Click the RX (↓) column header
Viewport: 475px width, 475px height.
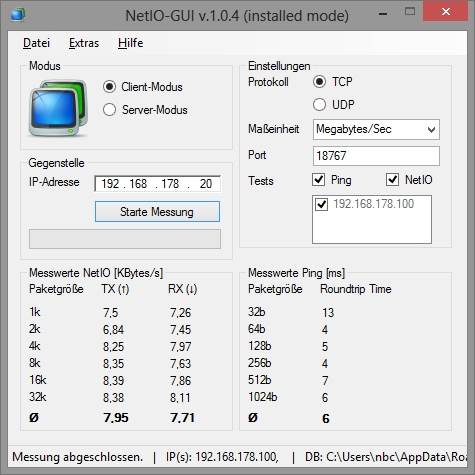tap(183, 289)
